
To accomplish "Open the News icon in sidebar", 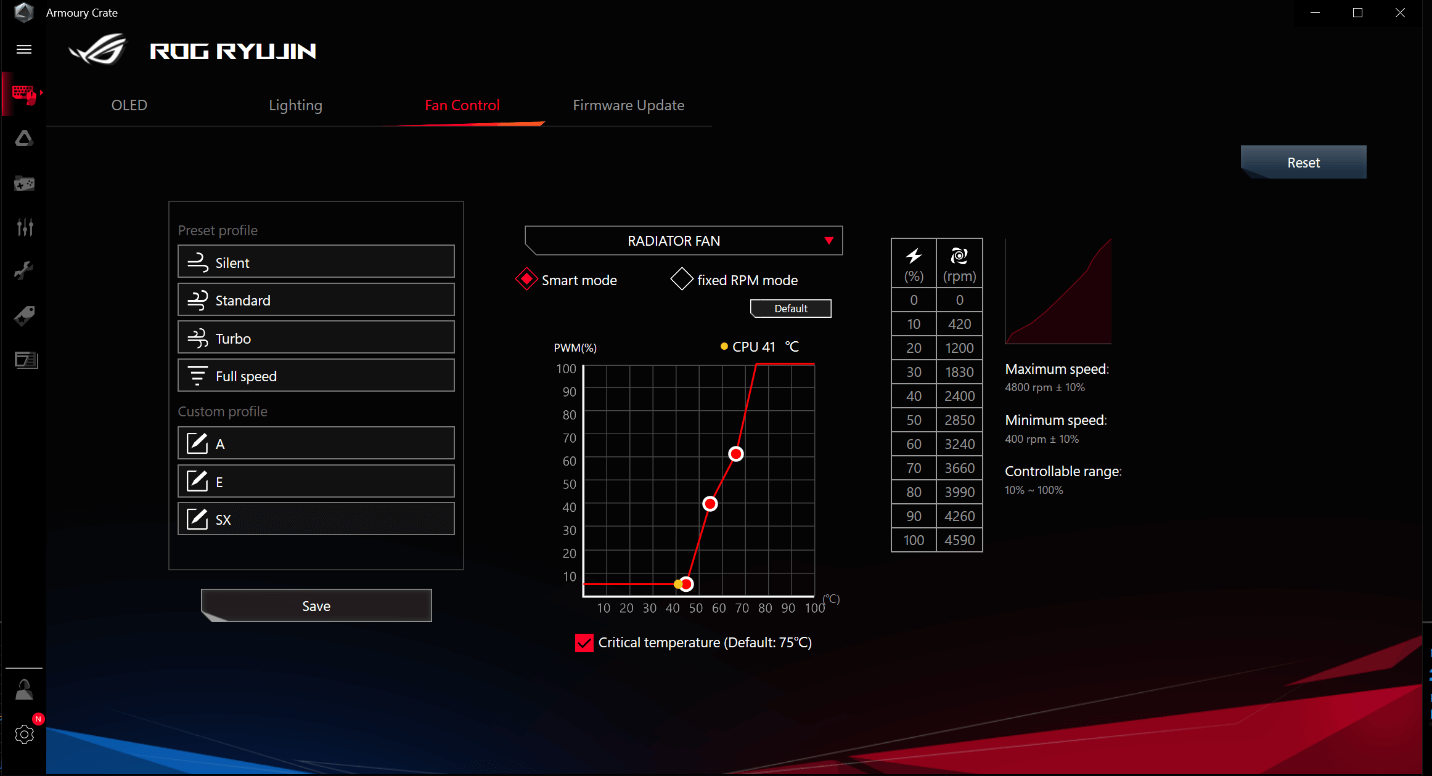I will [x=26, y=360].
